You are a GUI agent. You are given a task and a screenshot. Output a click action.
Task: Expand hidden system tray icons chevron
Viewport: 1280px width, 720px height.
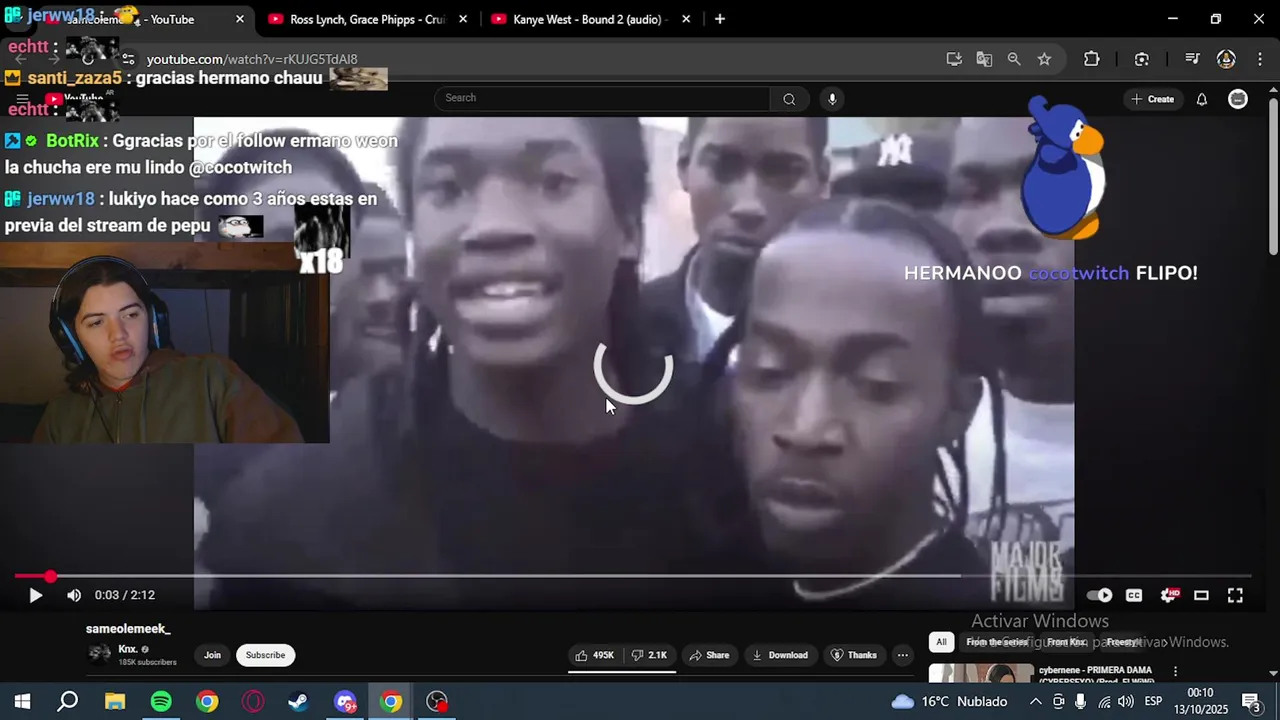pos(1035,702)
